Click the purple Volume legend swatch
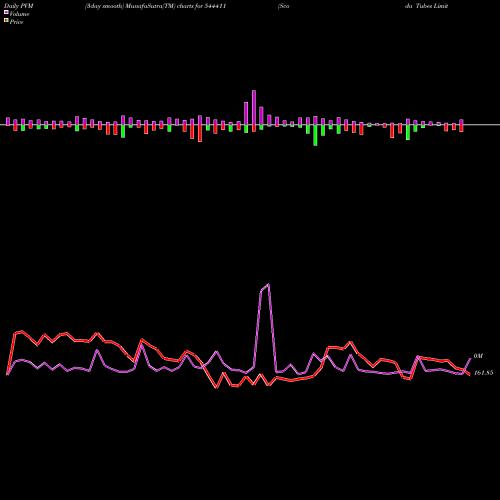This screenshot has height=500, width=500. pyautogui.click(x=6, y=13)
